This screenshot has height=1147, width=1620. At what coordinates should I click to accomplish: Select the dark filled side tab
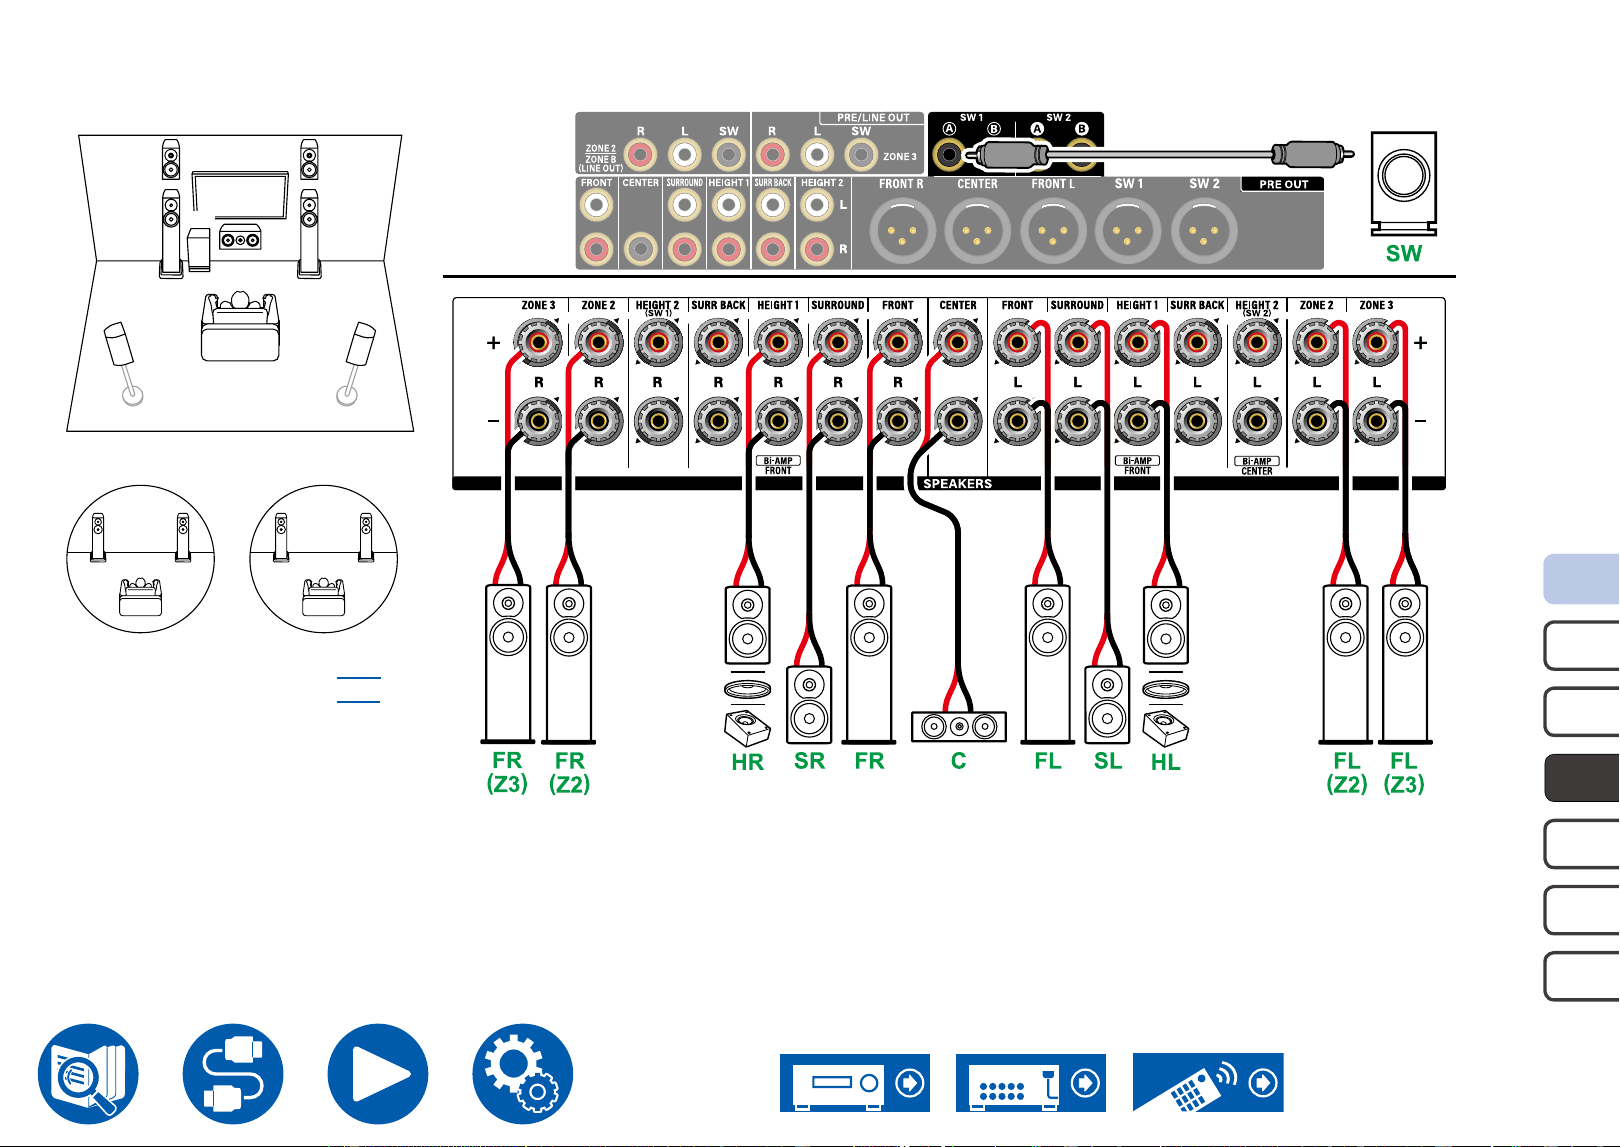pos(1582,778)
